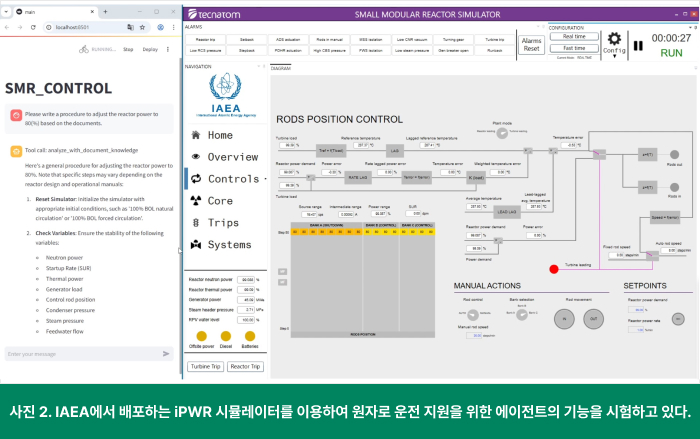
Task: Click the pause simulation icon
Action: click(638, 46)
